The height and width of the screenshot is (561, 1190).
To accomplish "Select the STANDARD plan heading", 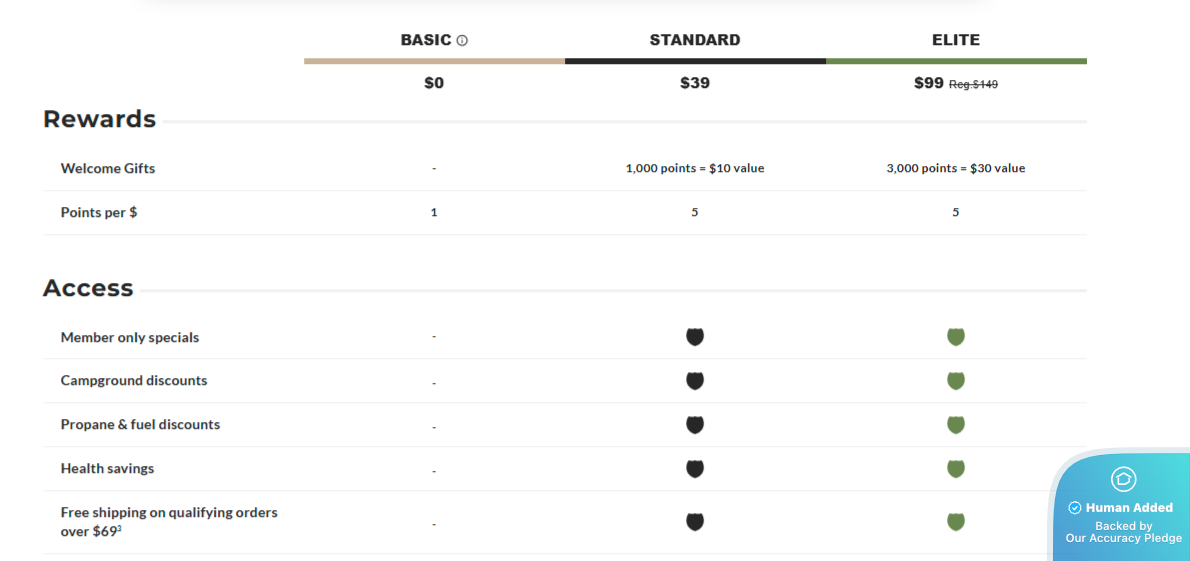I will 695,40.
